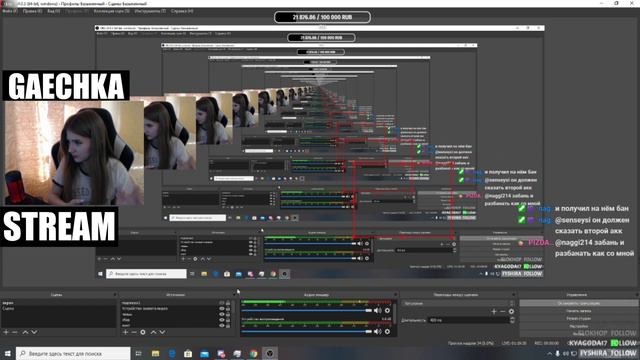640x360 pixels.
Task: Click microphone icon in system tray
Action: [557, 353]
